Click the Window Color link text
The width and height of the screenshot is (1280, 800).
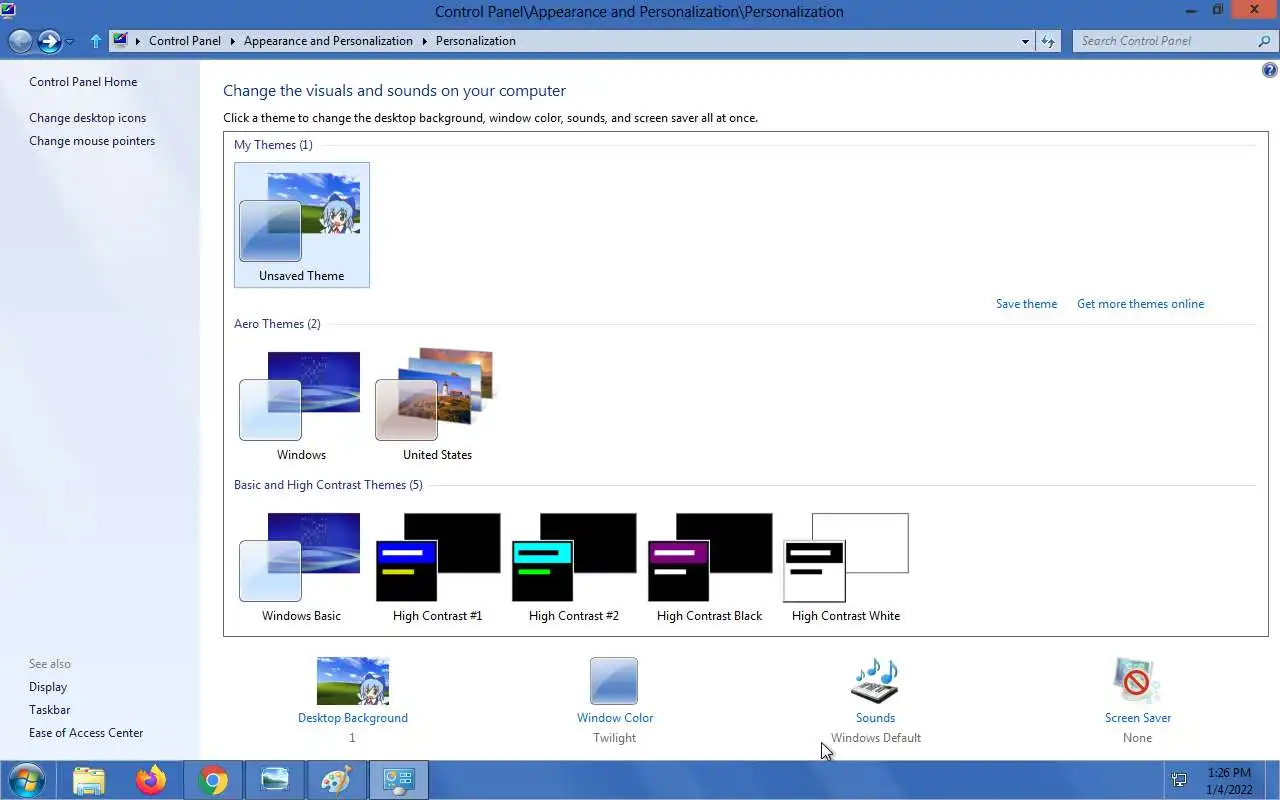[615, 718]
